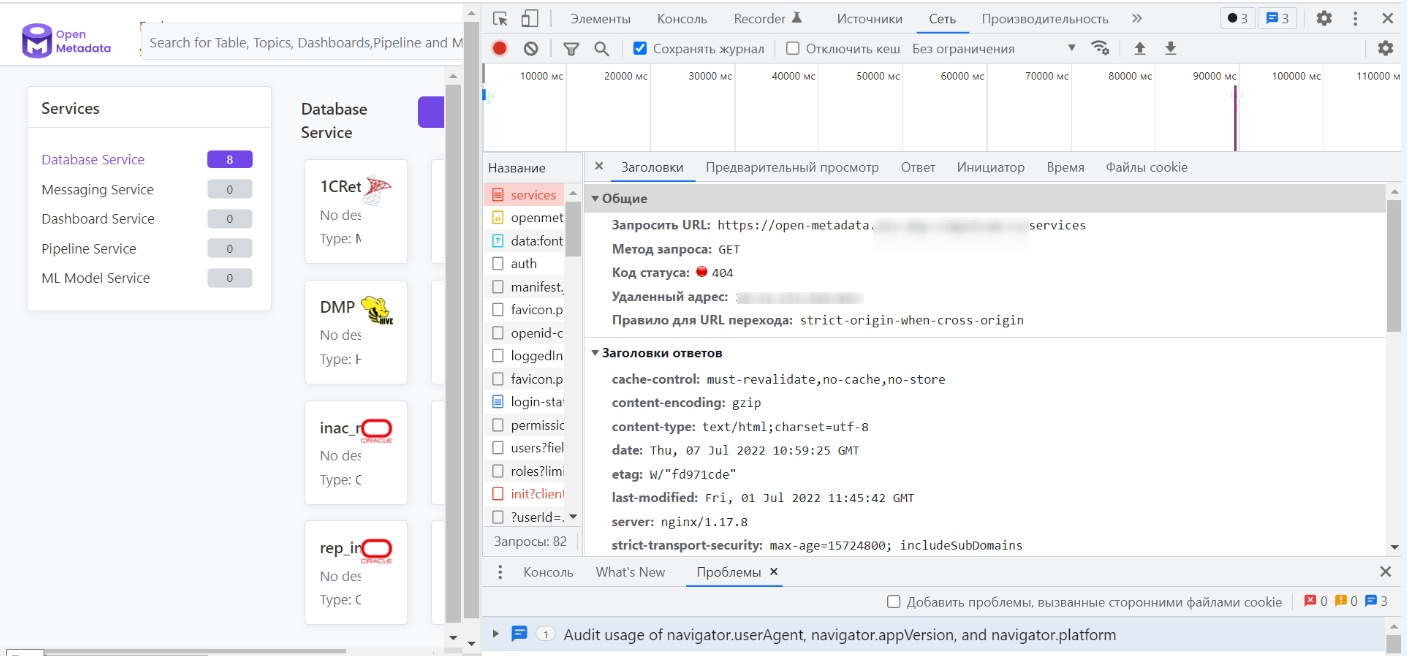Open the Консоль drawer tab

coord(548,572)
